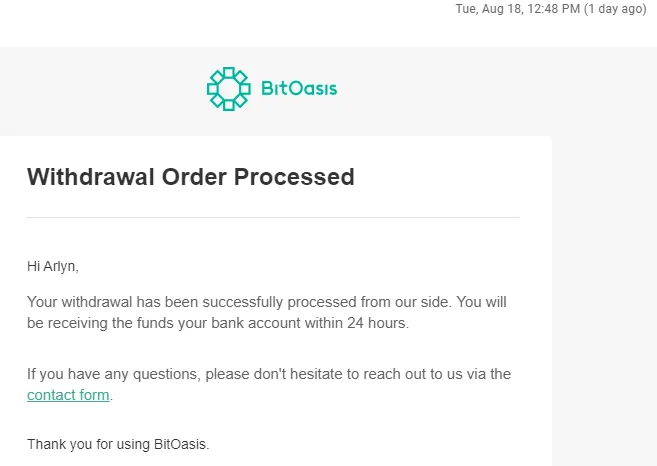Viewport: 657px width, 466px height.
Task: Click the email timestamp Tue, Aug 18, 12:48 PM
Action: [x=518, y=9]
